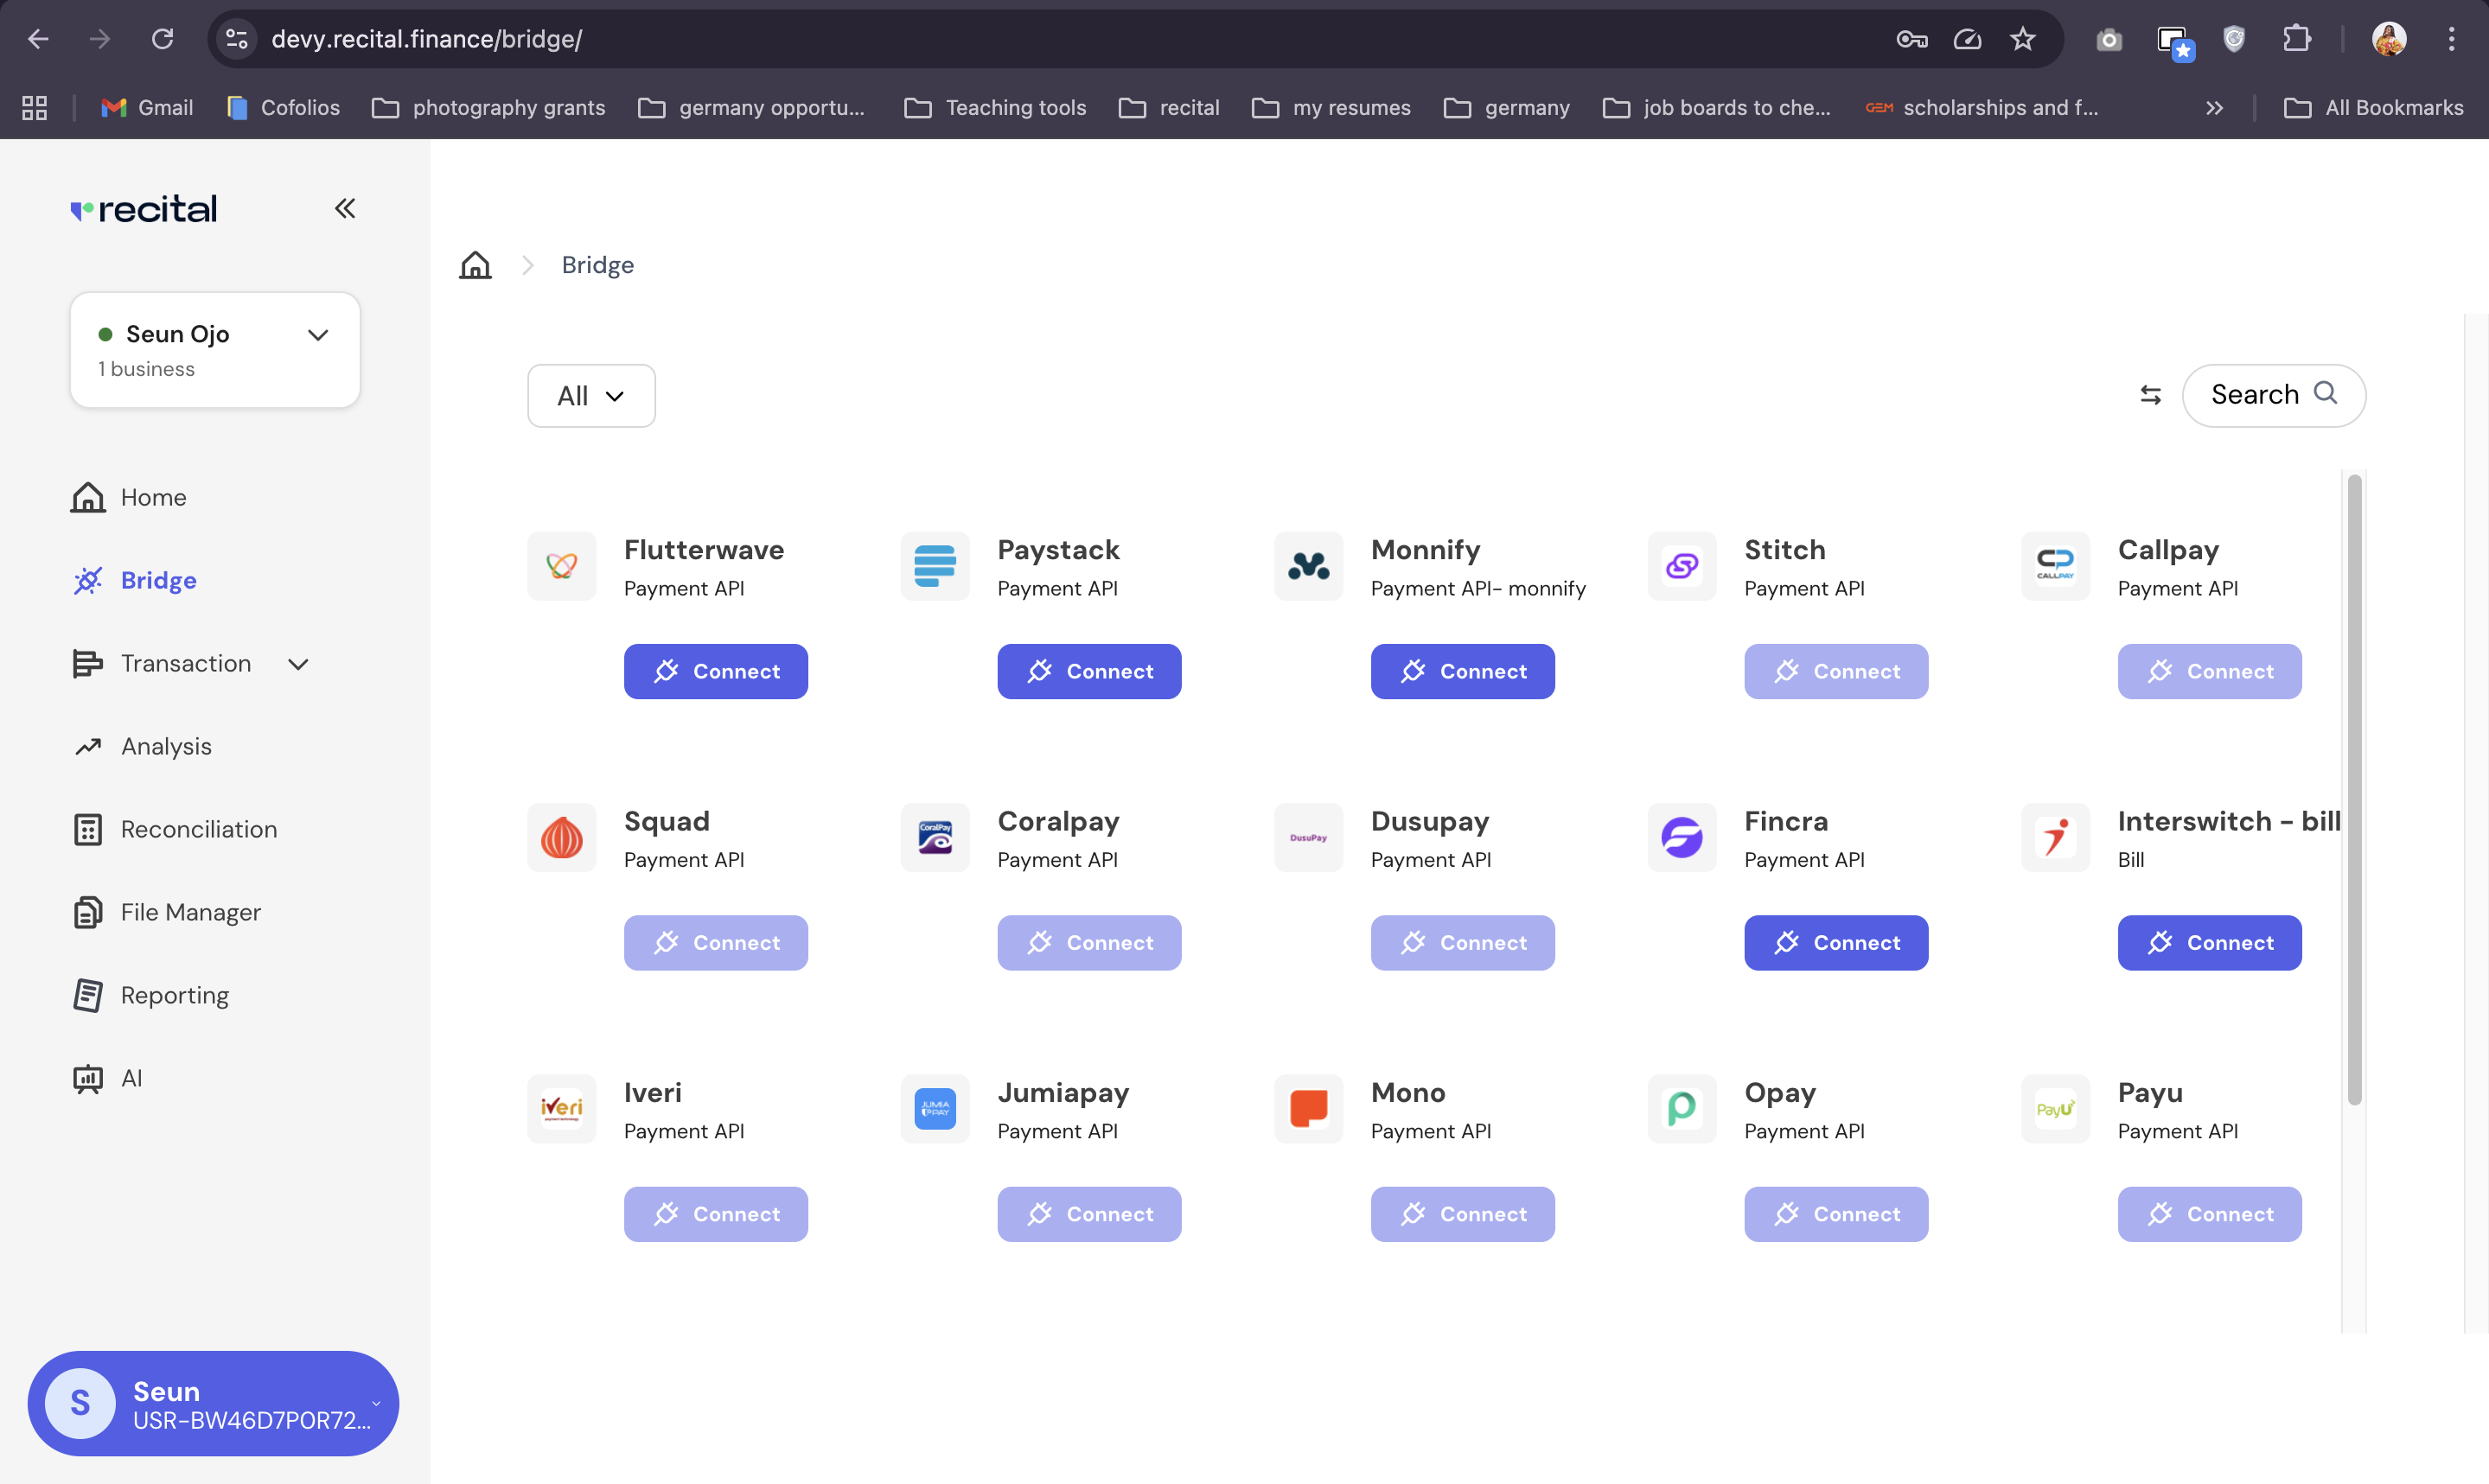Image resolution: width=2489 pixels, height=1484 pixels.
Task: Click the home breadcrumb icon above Bridge
Action: (x=475, y=264)
